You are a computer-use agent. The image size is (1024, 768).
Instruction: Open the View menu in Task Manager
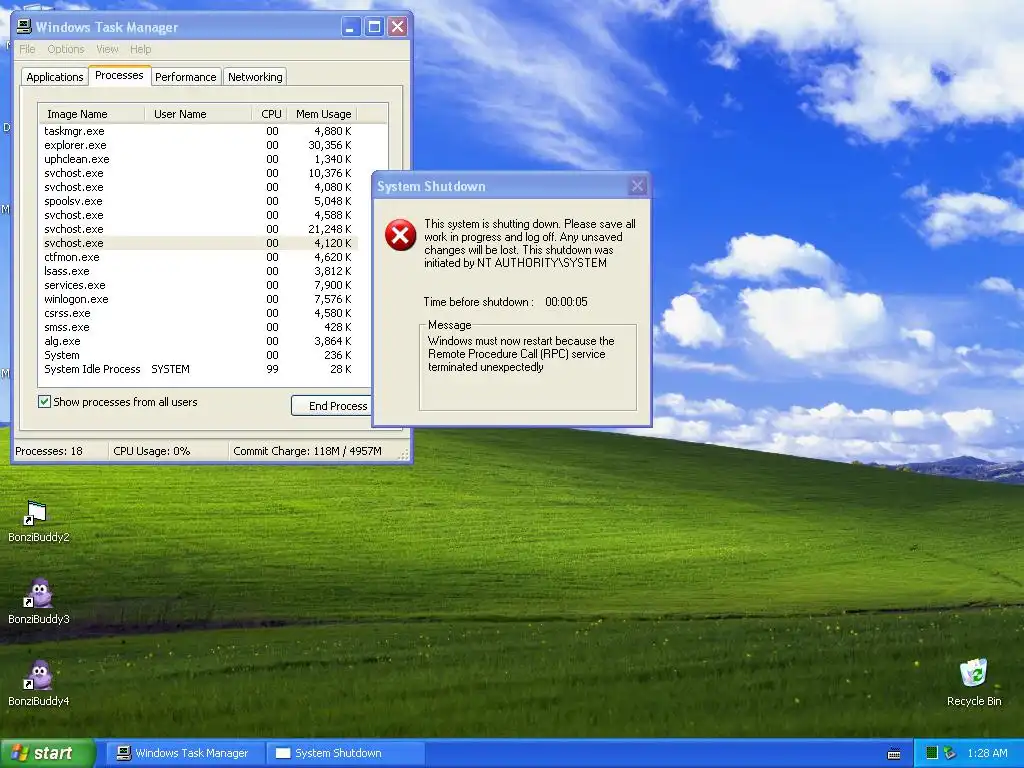point(107,49)
